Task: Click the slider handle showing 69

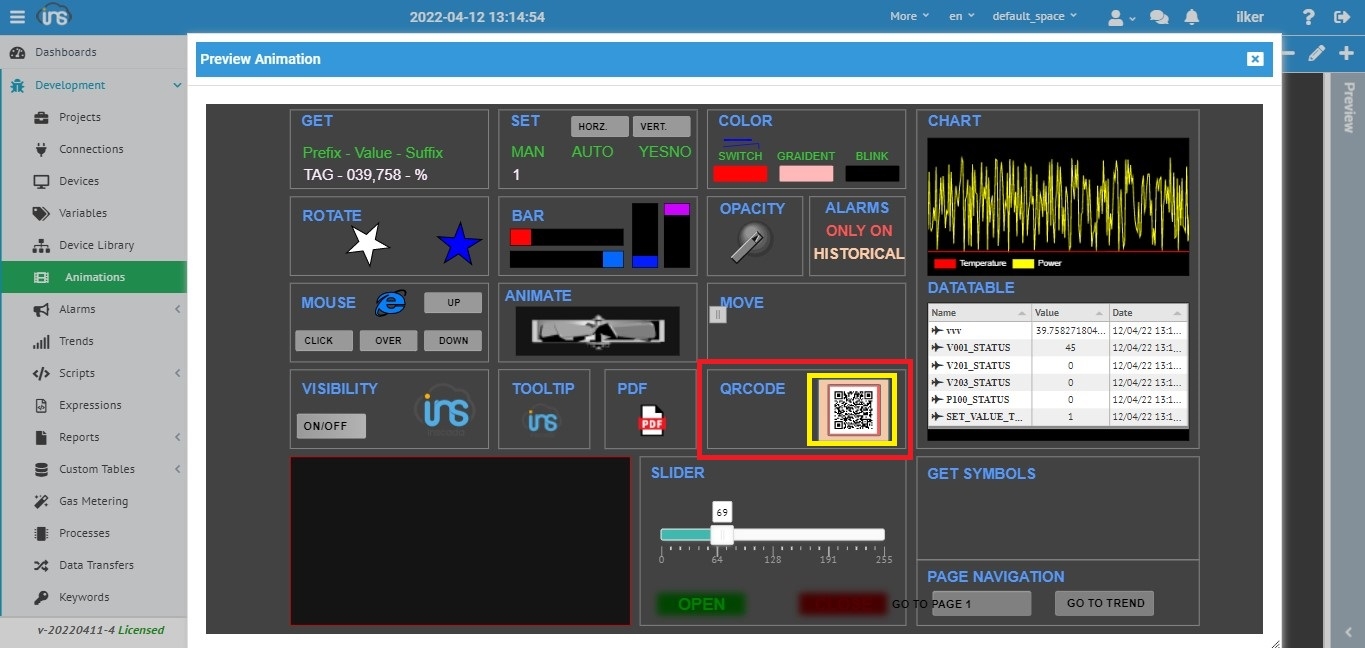Action: pos(722,534)
